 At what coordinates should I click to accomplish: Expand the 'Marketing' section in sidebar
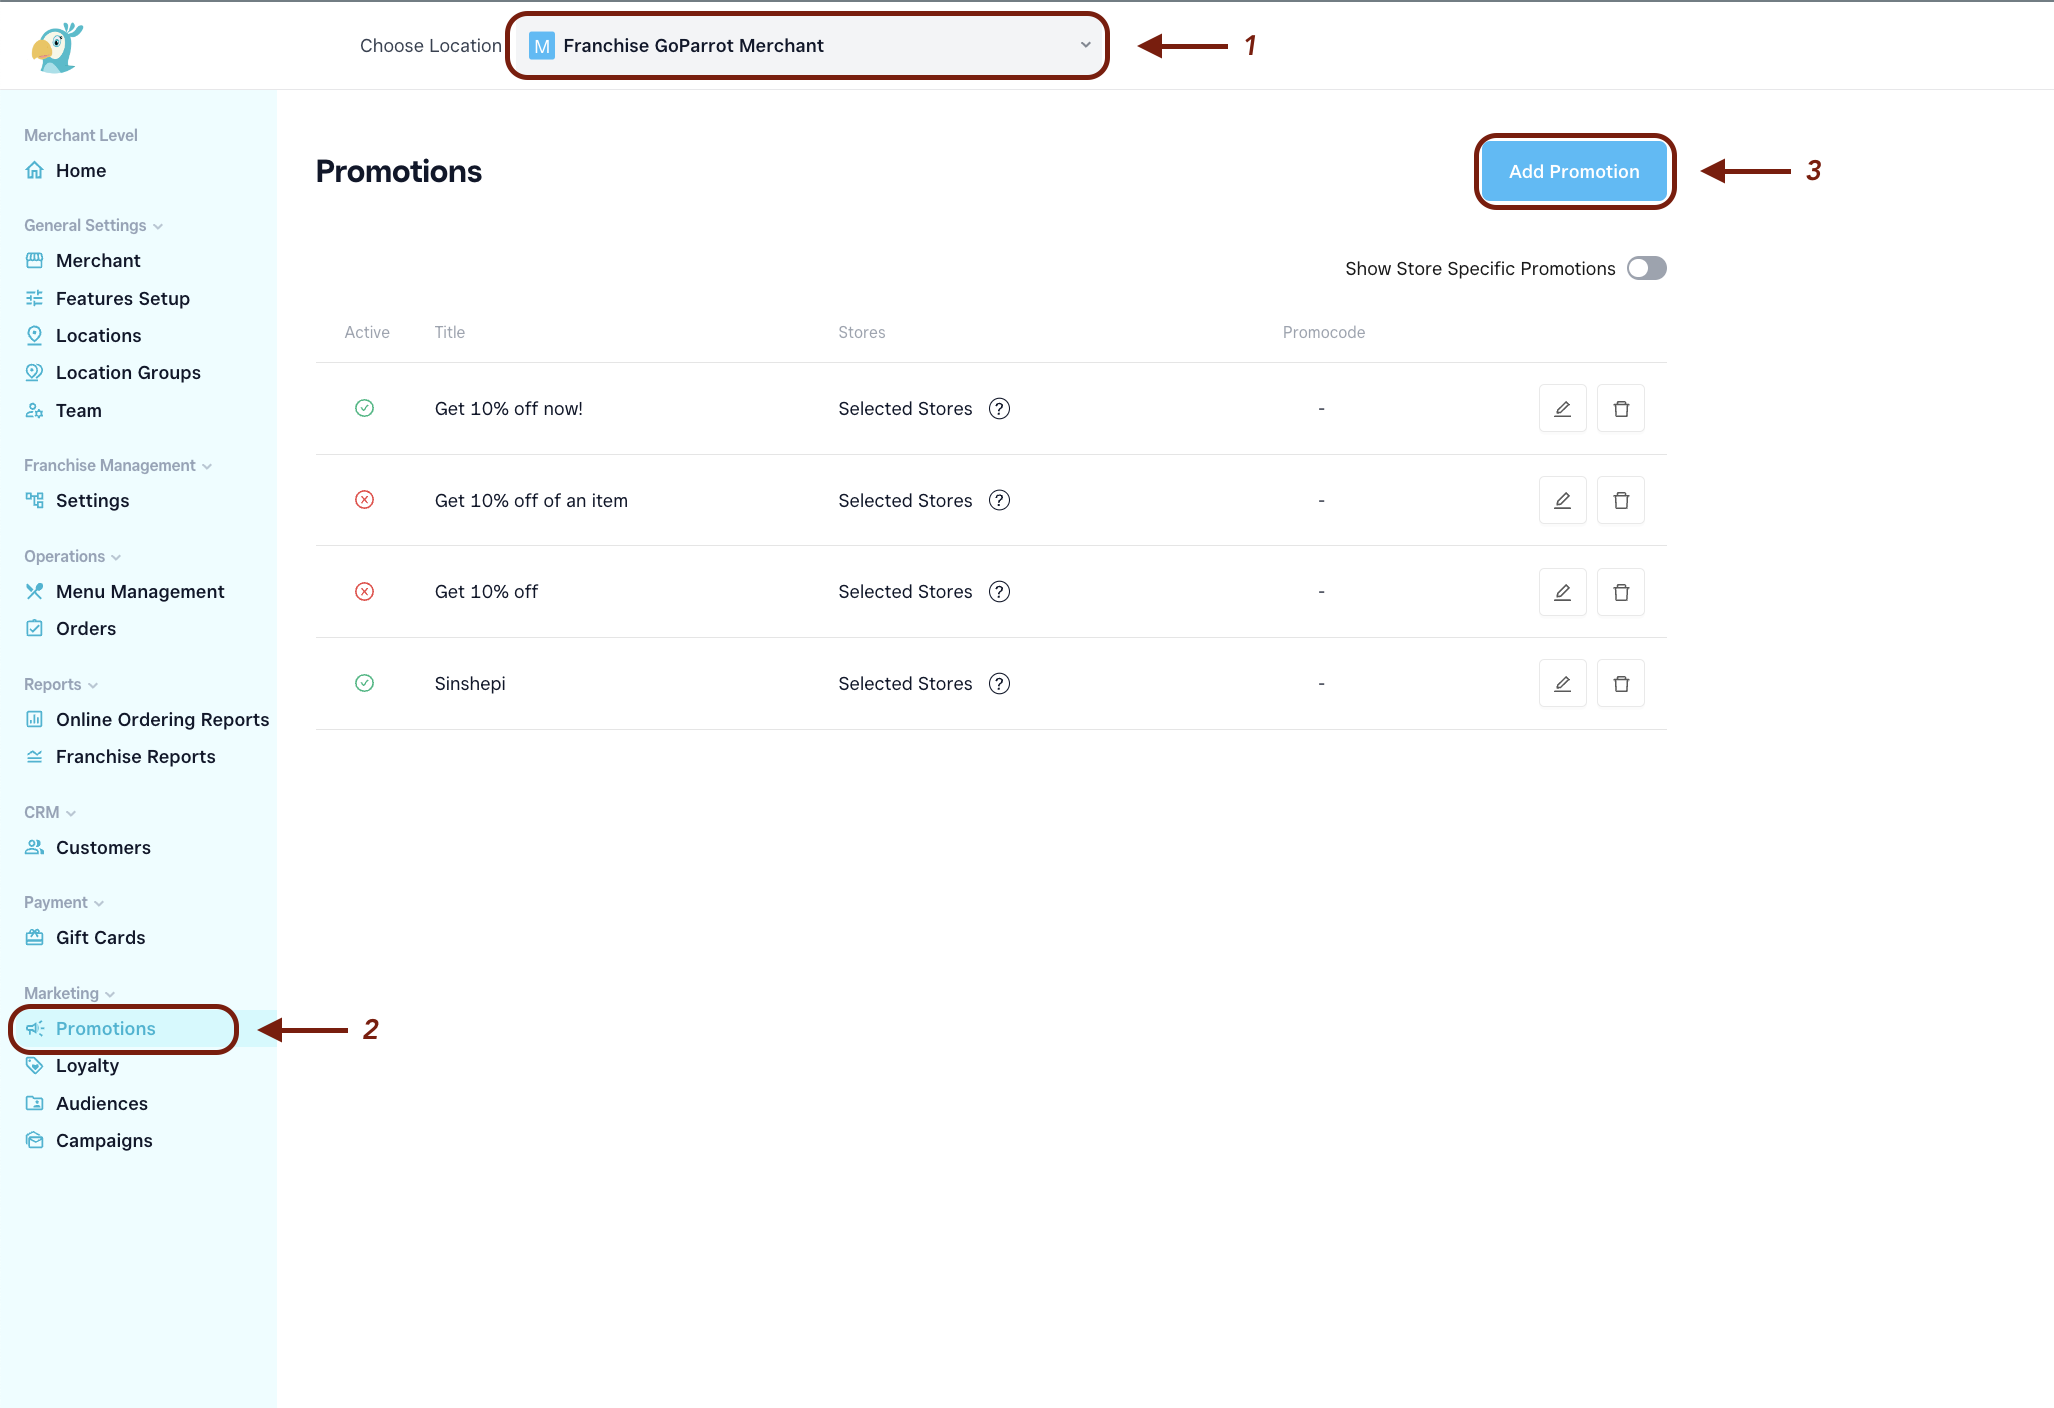[x=69, y=991]
